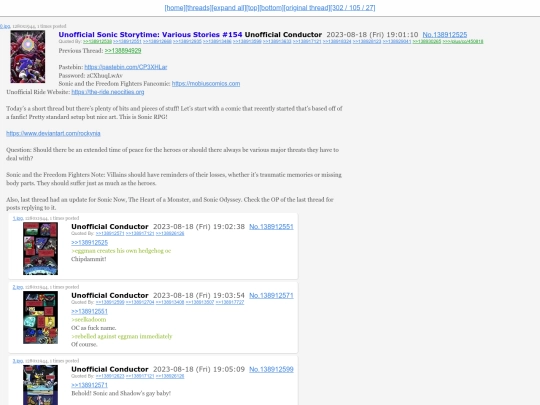Open the [home] navigation link
Image resolution: width=540 pixels, height=405 pixels.
coord(175,8)
